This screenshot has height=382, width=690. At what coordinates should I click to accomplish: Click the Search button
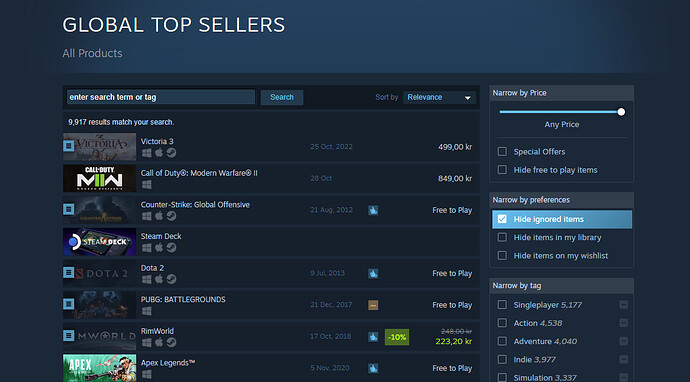(282, 97)
